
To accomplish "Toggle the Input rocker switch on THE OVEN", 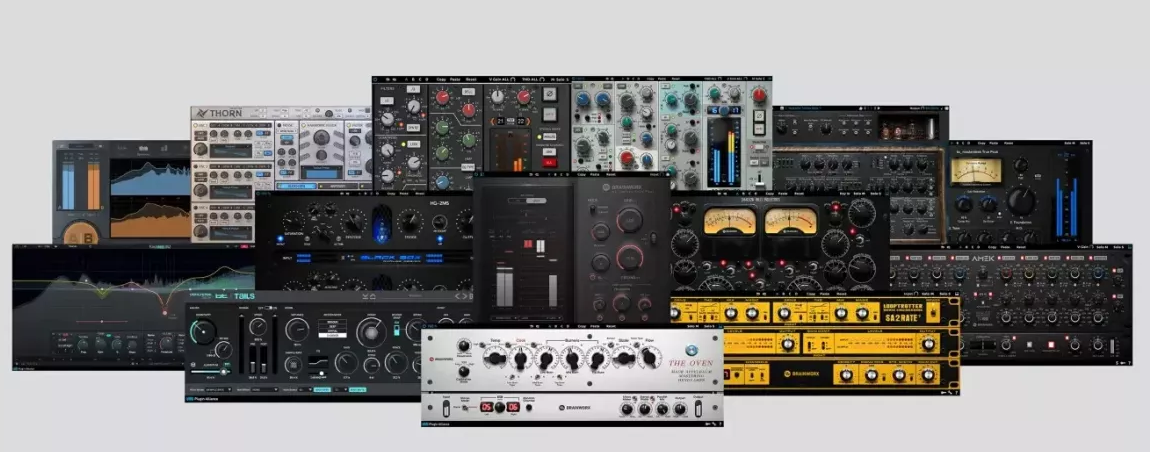I will [446, 409].
